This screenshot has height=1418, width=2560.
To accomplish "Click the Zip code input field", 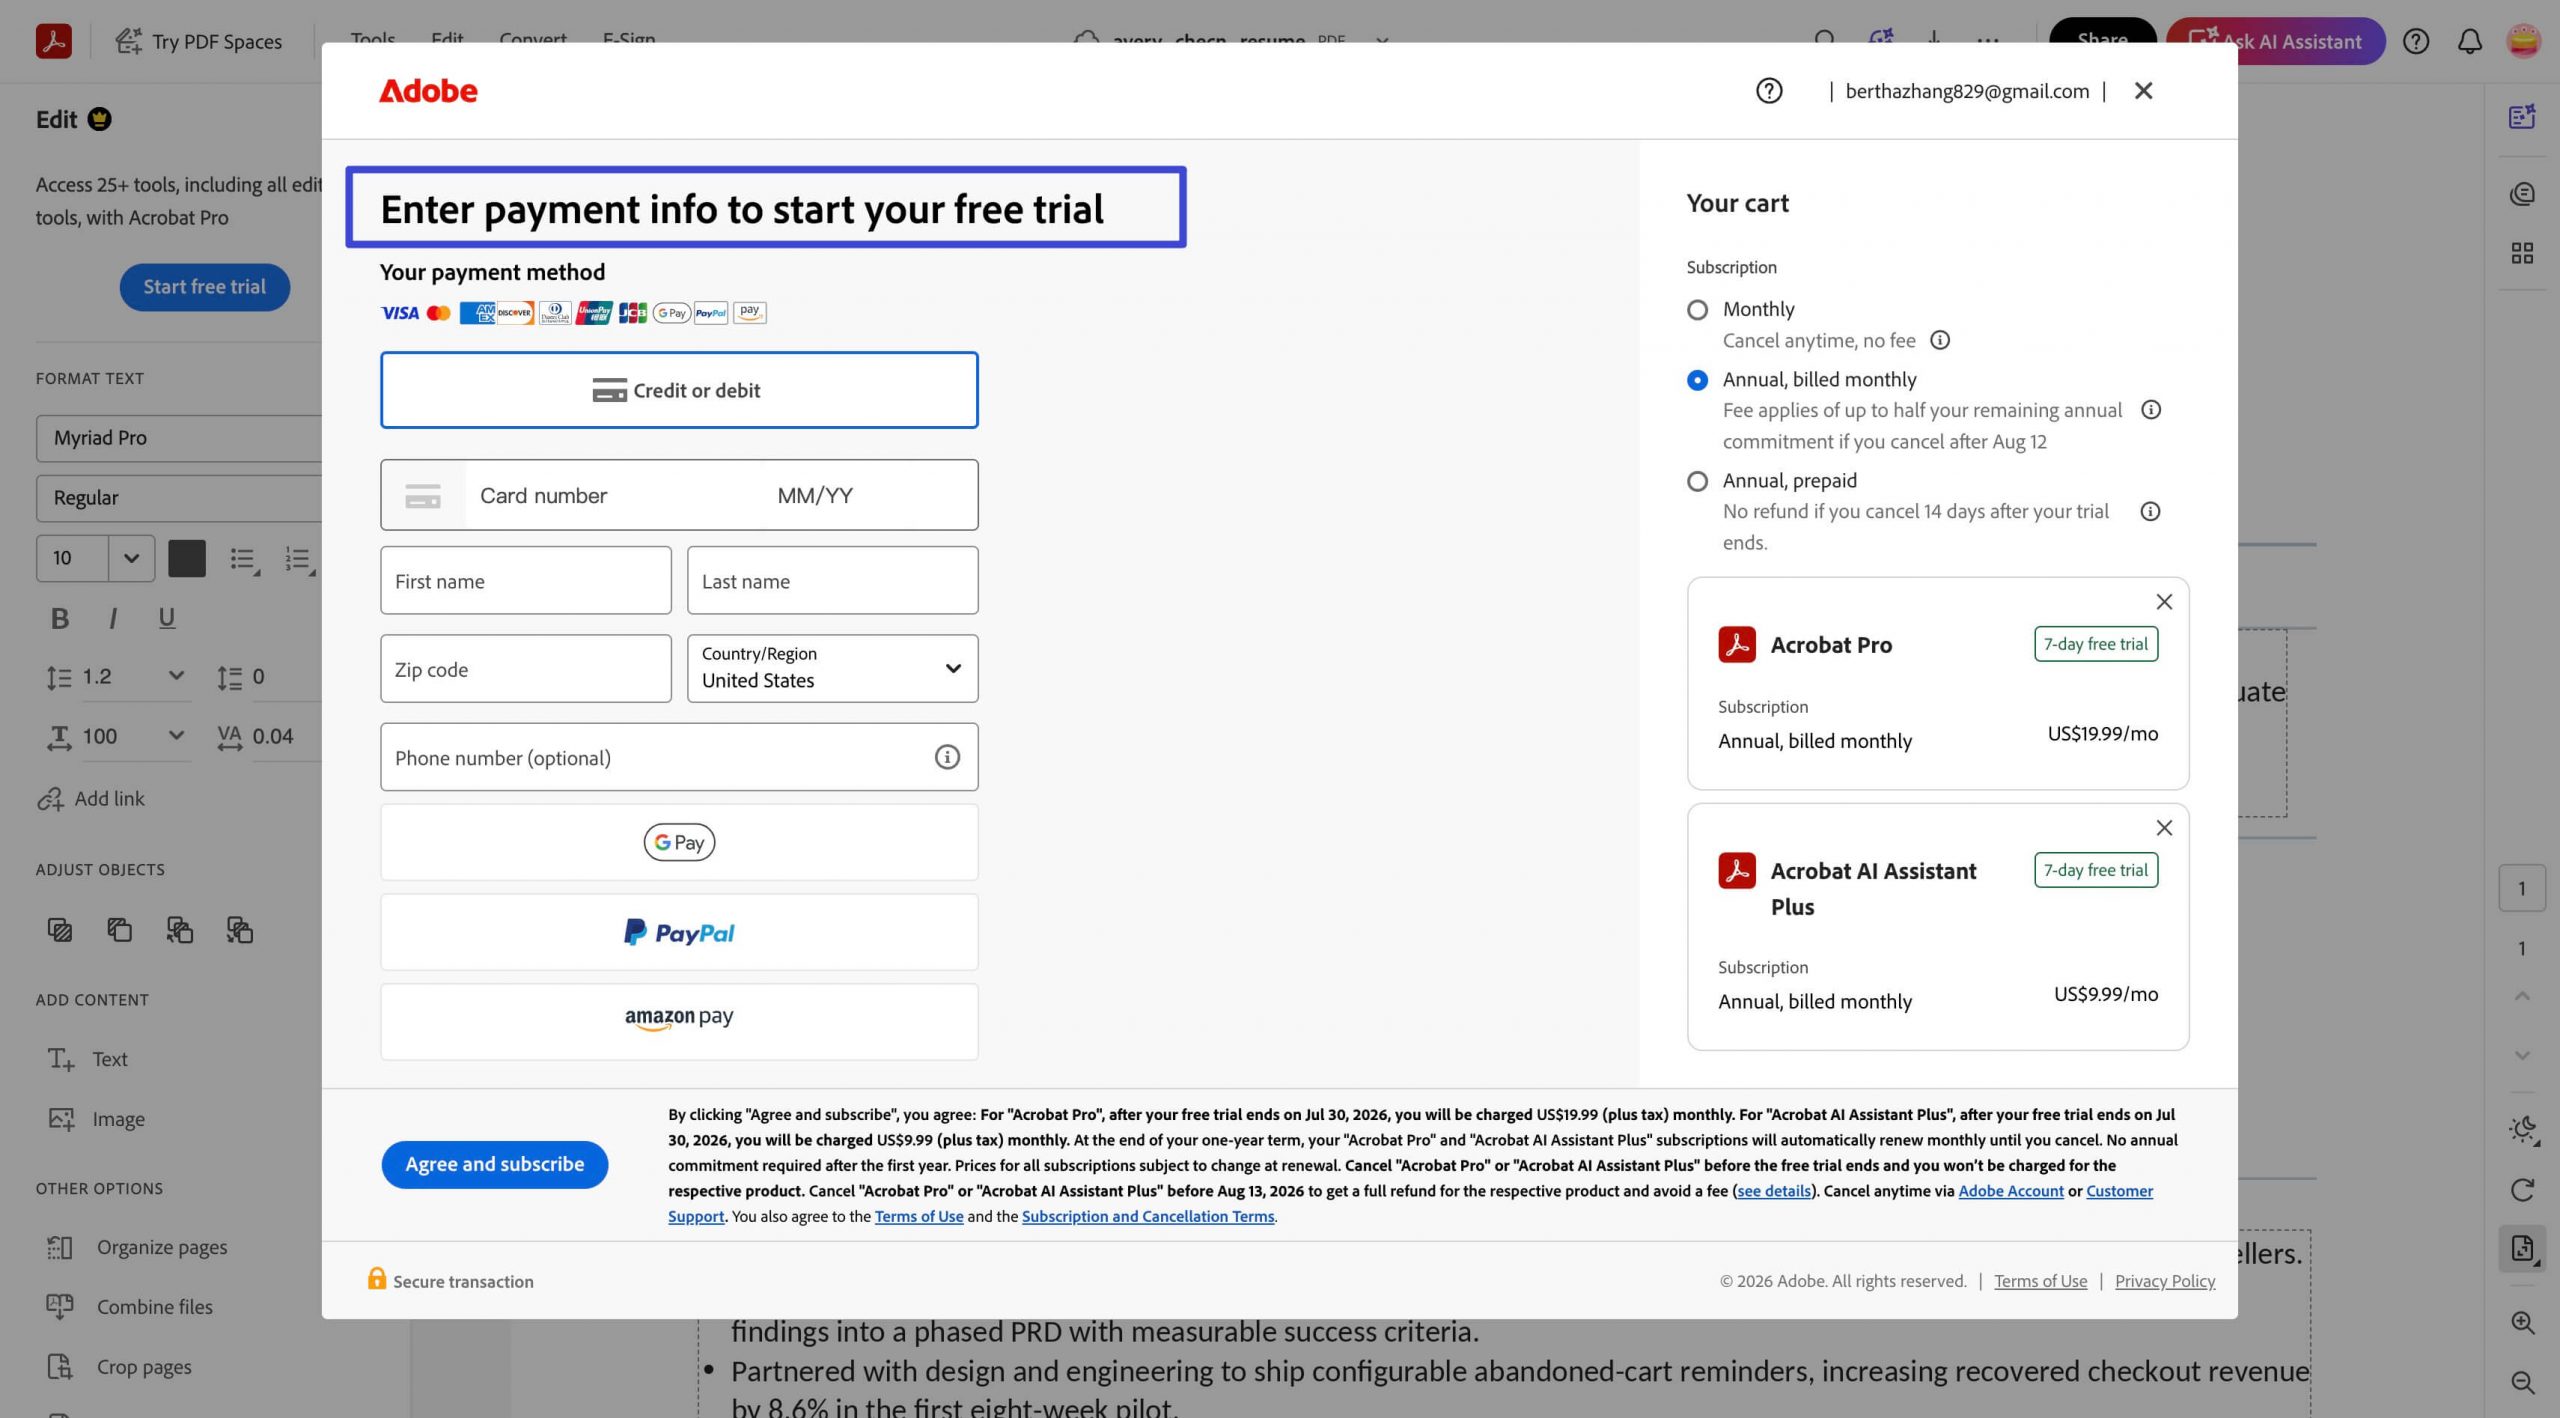I will pos(526,668).
